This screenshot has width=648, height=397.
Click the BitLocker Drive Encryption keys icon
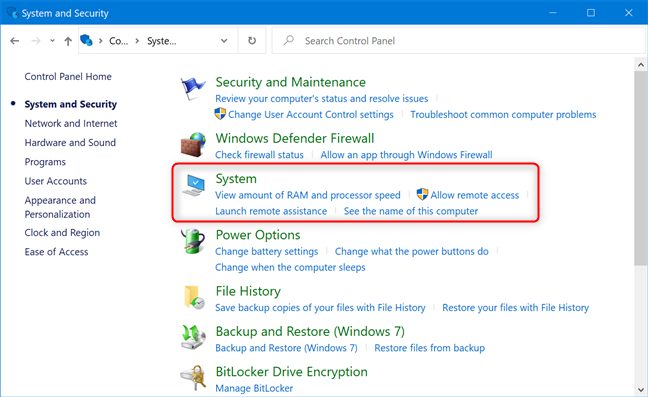pyautogui.click(x=193, y=377)
